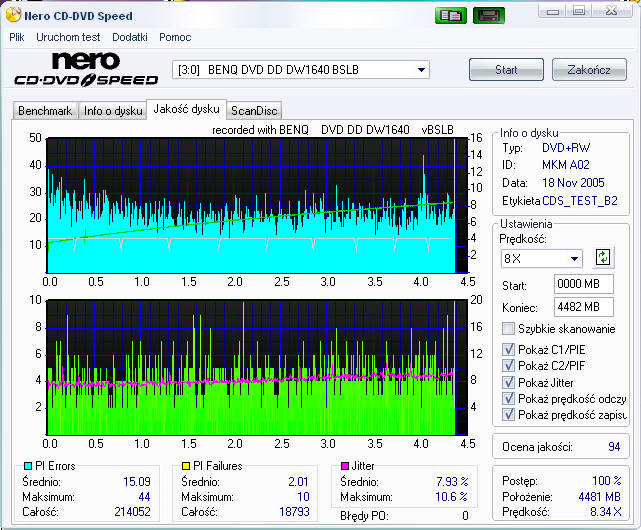Click the PI Errors average 15.09

pos(137,482)
